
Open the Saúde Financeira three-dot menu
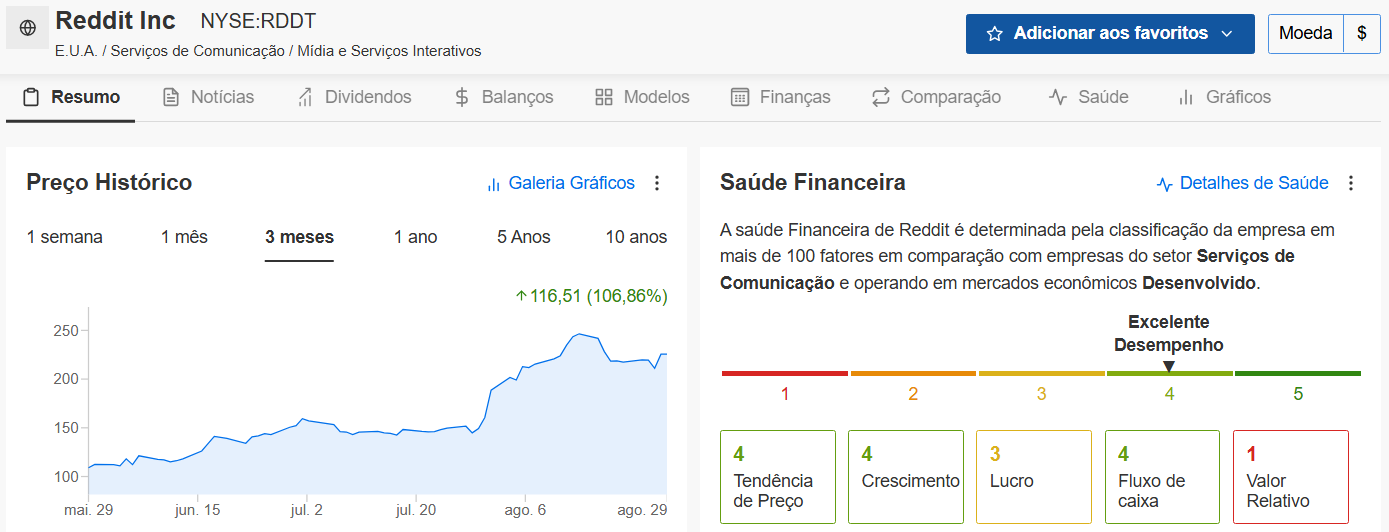click(x=1351, y=183)
